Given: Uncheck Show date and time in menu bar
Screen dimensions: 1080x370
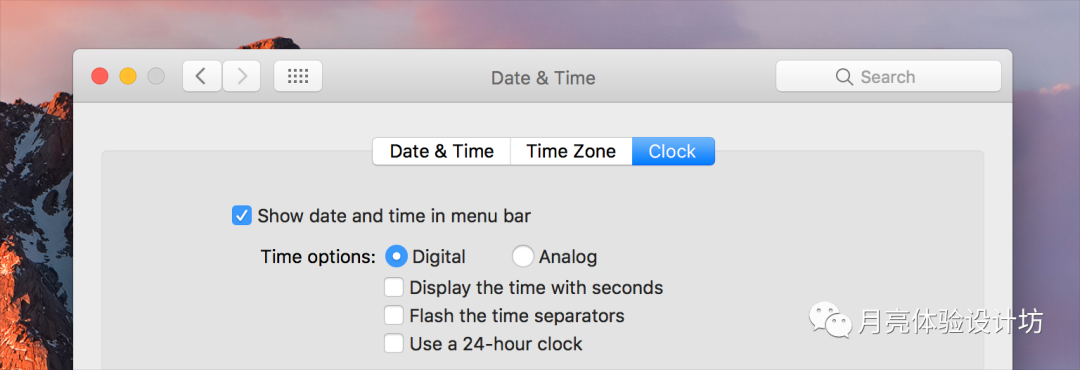Looking at the screenshot, I should pos(242,216).
